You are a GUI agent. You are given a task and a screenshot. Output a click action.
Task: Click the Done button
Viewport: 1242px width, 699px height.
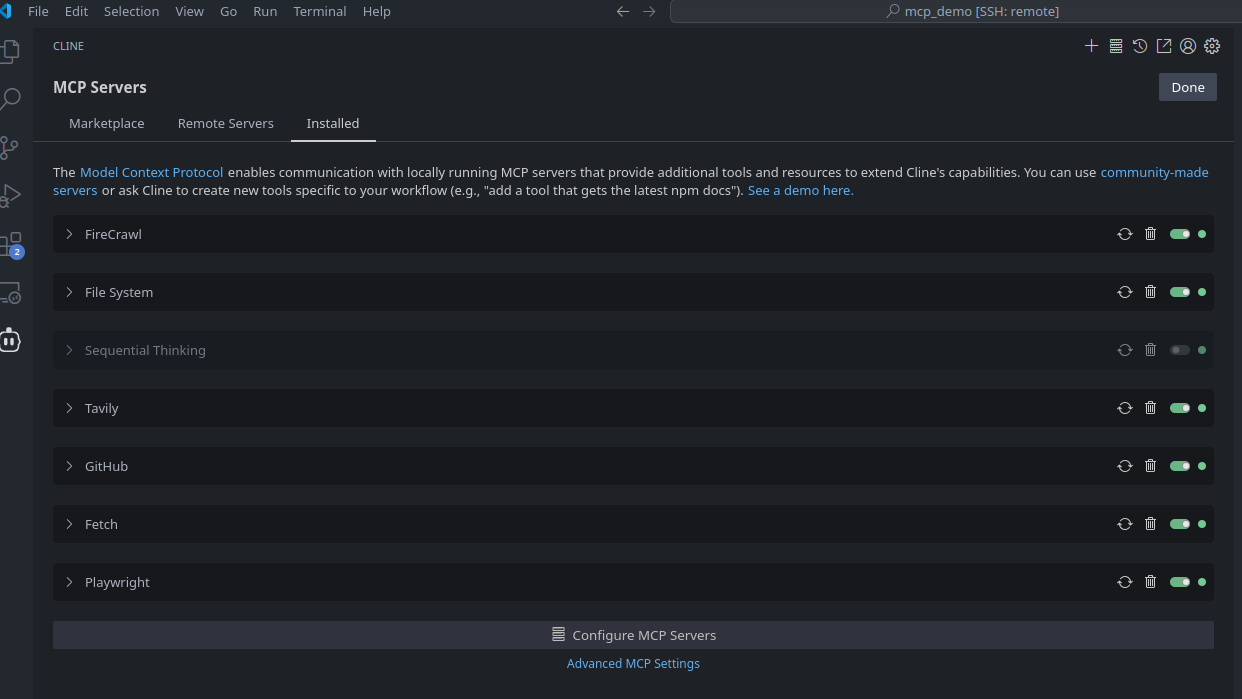pyautogui.click(x=1188, y=87)
